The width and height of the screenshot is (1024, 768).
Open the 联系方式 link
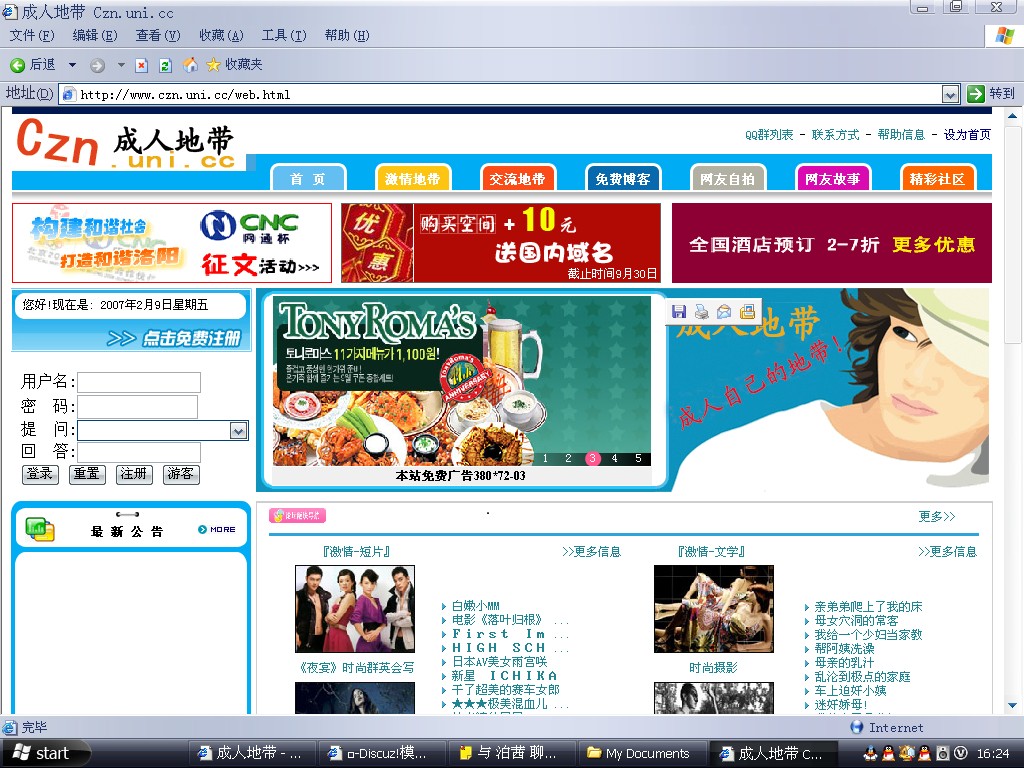click(835, 135)
